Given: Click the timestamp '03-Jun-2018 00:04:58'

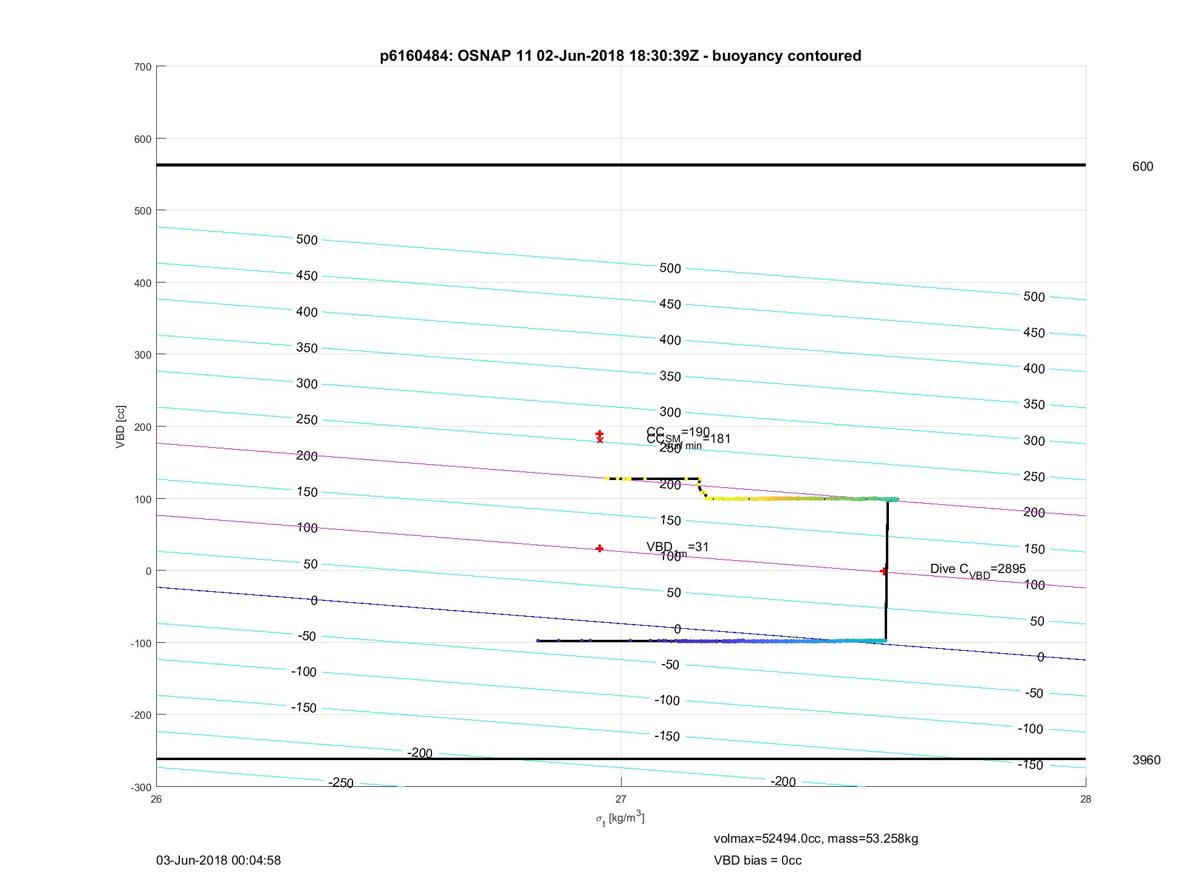Looking at the screenshot, I should (218, 860).
